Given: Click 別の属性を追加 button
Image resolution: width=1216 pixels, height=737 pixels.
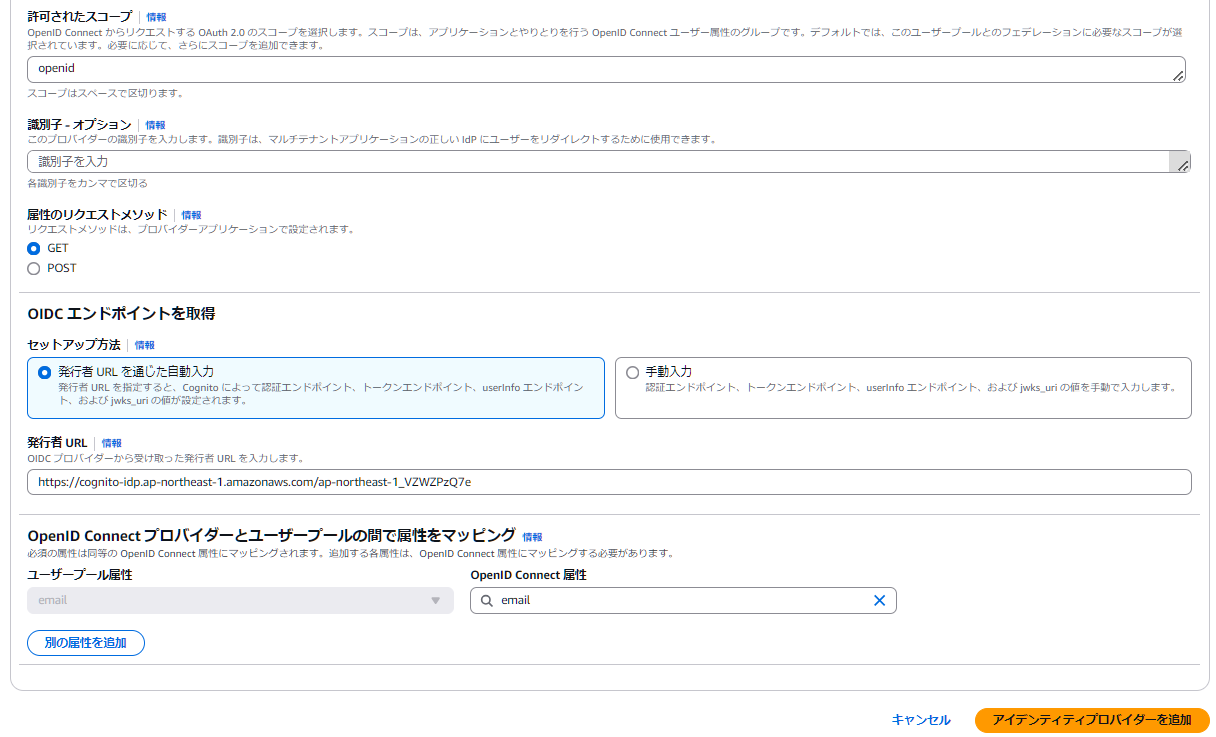Looking at the screenshot, I should (86, 643).
